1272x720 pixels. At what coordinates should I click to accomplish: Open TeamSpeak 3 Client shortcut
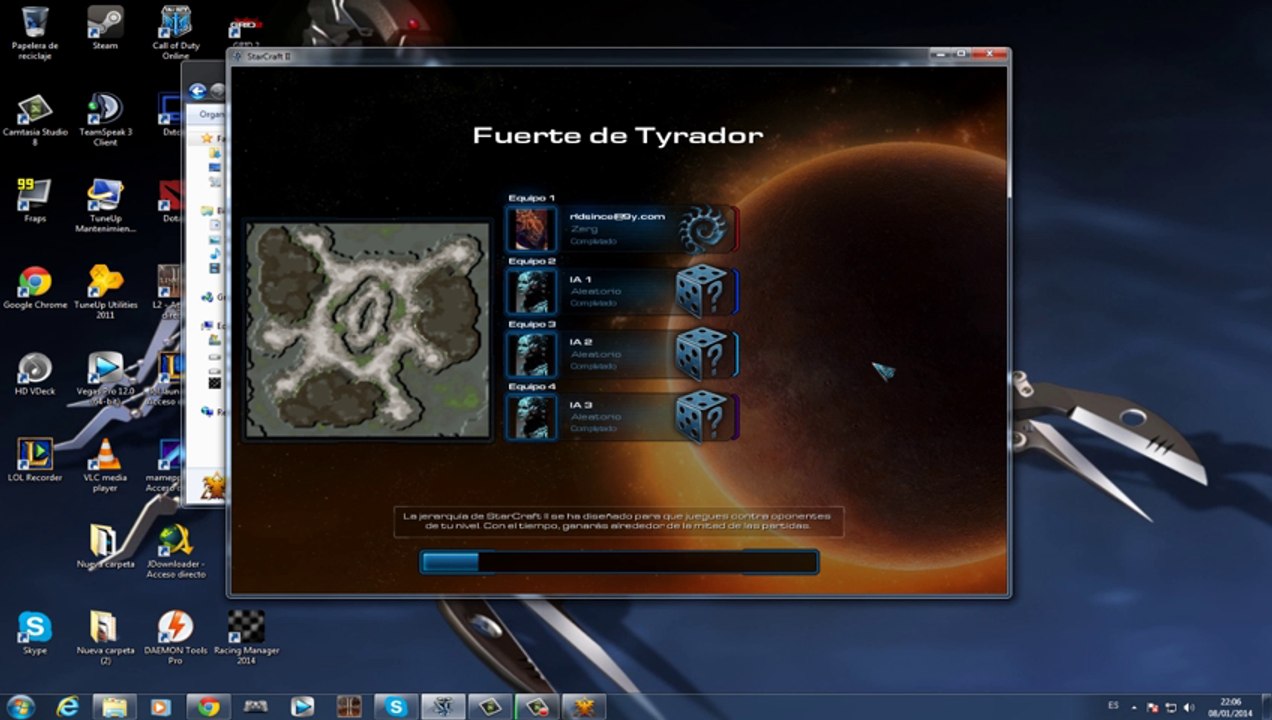tap(105, 119)
